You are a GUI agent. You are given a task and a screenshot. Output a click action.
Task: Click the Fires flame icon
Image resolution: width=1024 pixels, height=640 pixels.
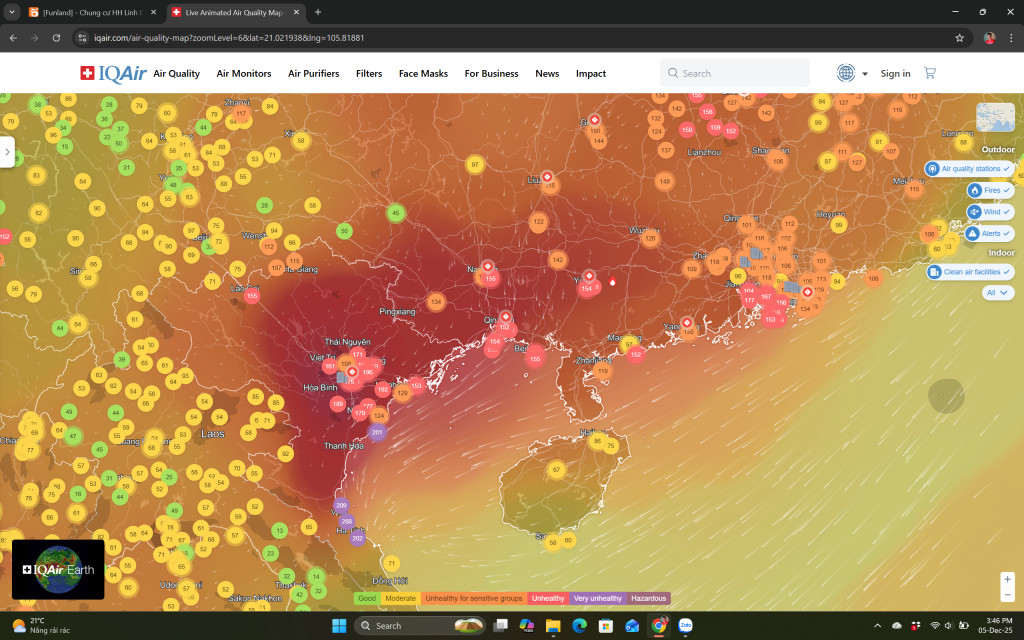tap(974, 190)
